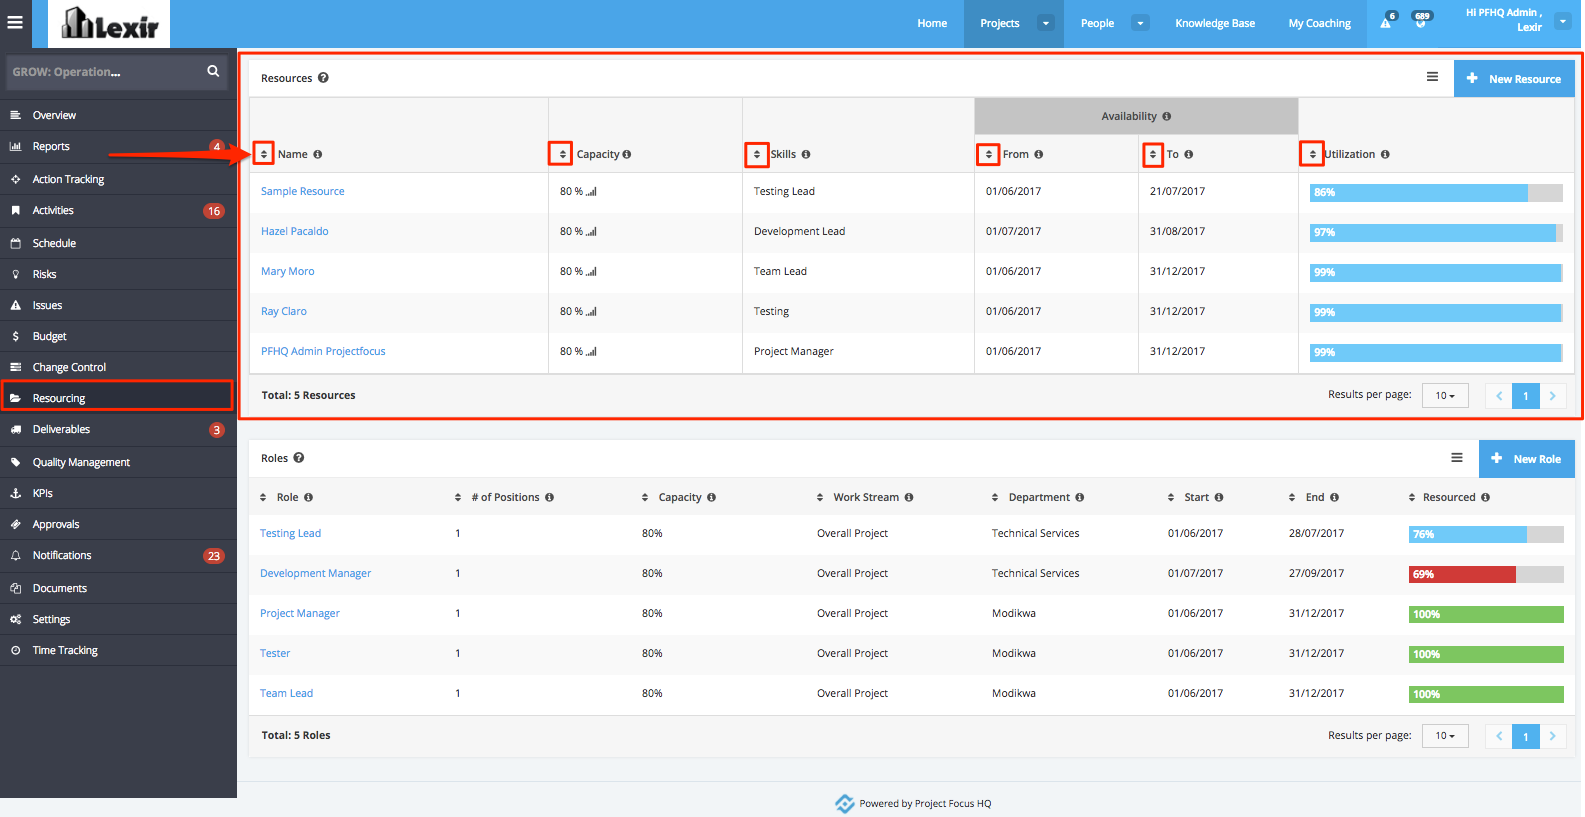Click the Lexir logo
Viewport: 1585px width, 817px height.
point(109,23)
